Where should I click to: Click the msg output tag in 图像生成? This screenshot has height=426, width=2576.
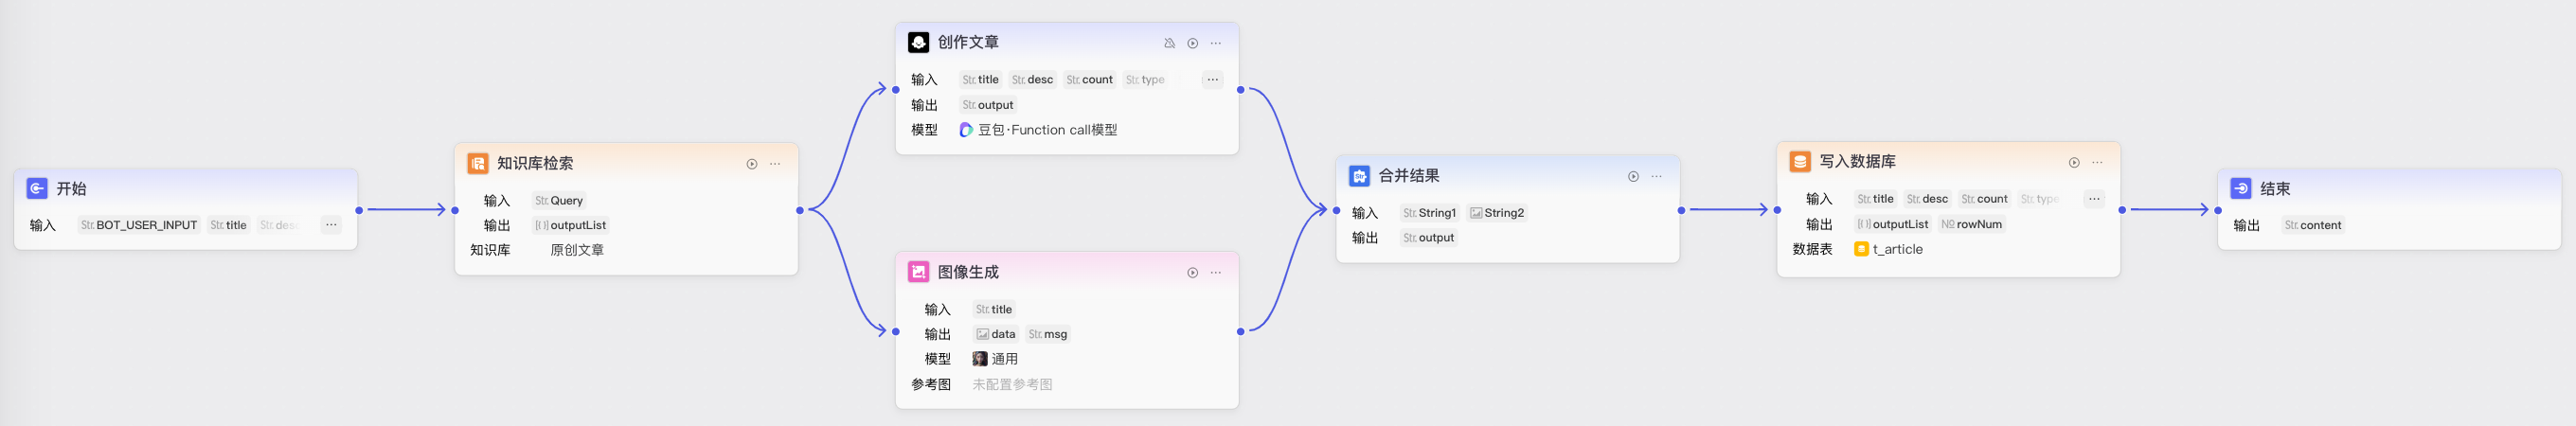(x=1048, y=334)
